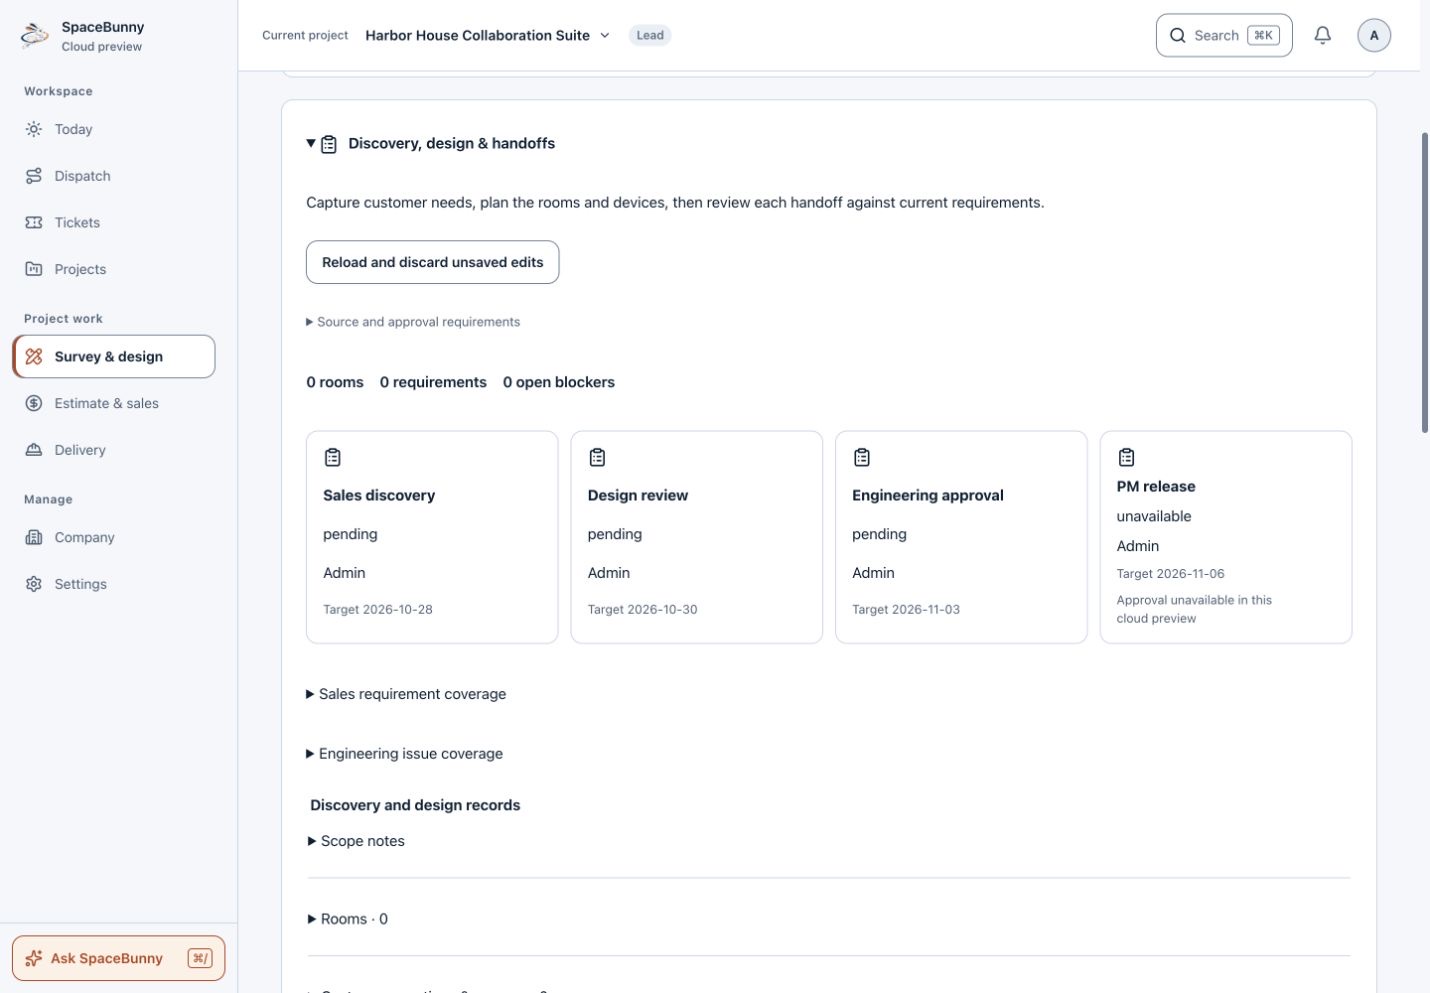The width and height of the screenshot is (1430, 993).
Task: Click the '0 rooms' count
Action: [335, 382]
